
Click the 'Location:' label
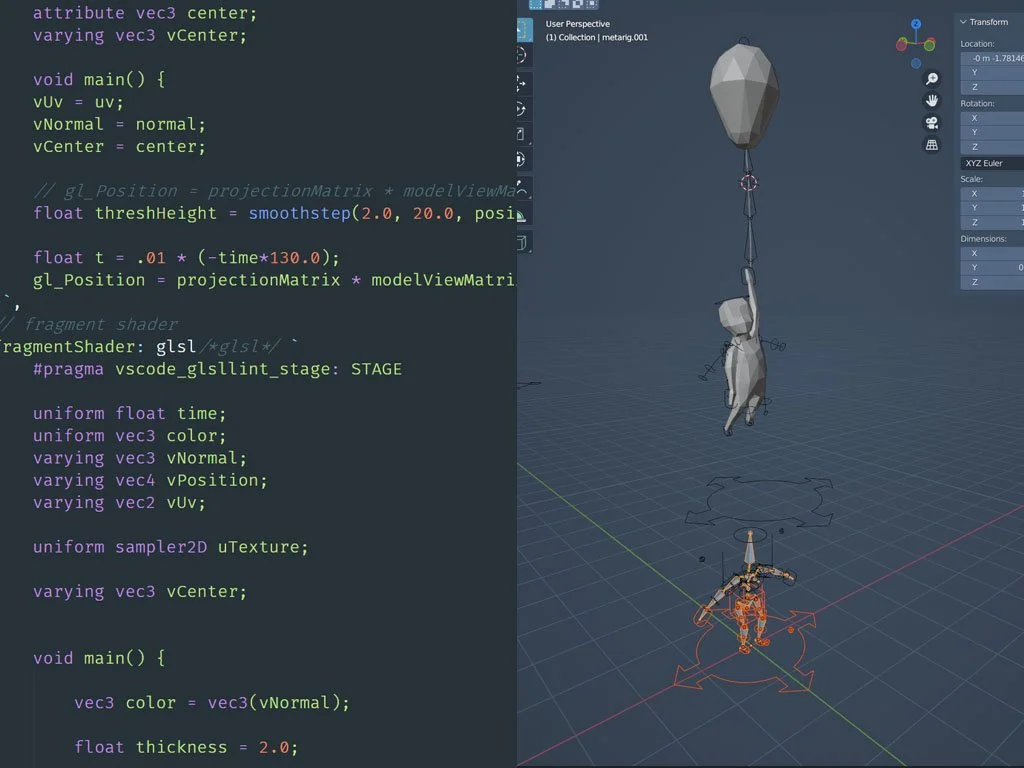tap(977, 44)
